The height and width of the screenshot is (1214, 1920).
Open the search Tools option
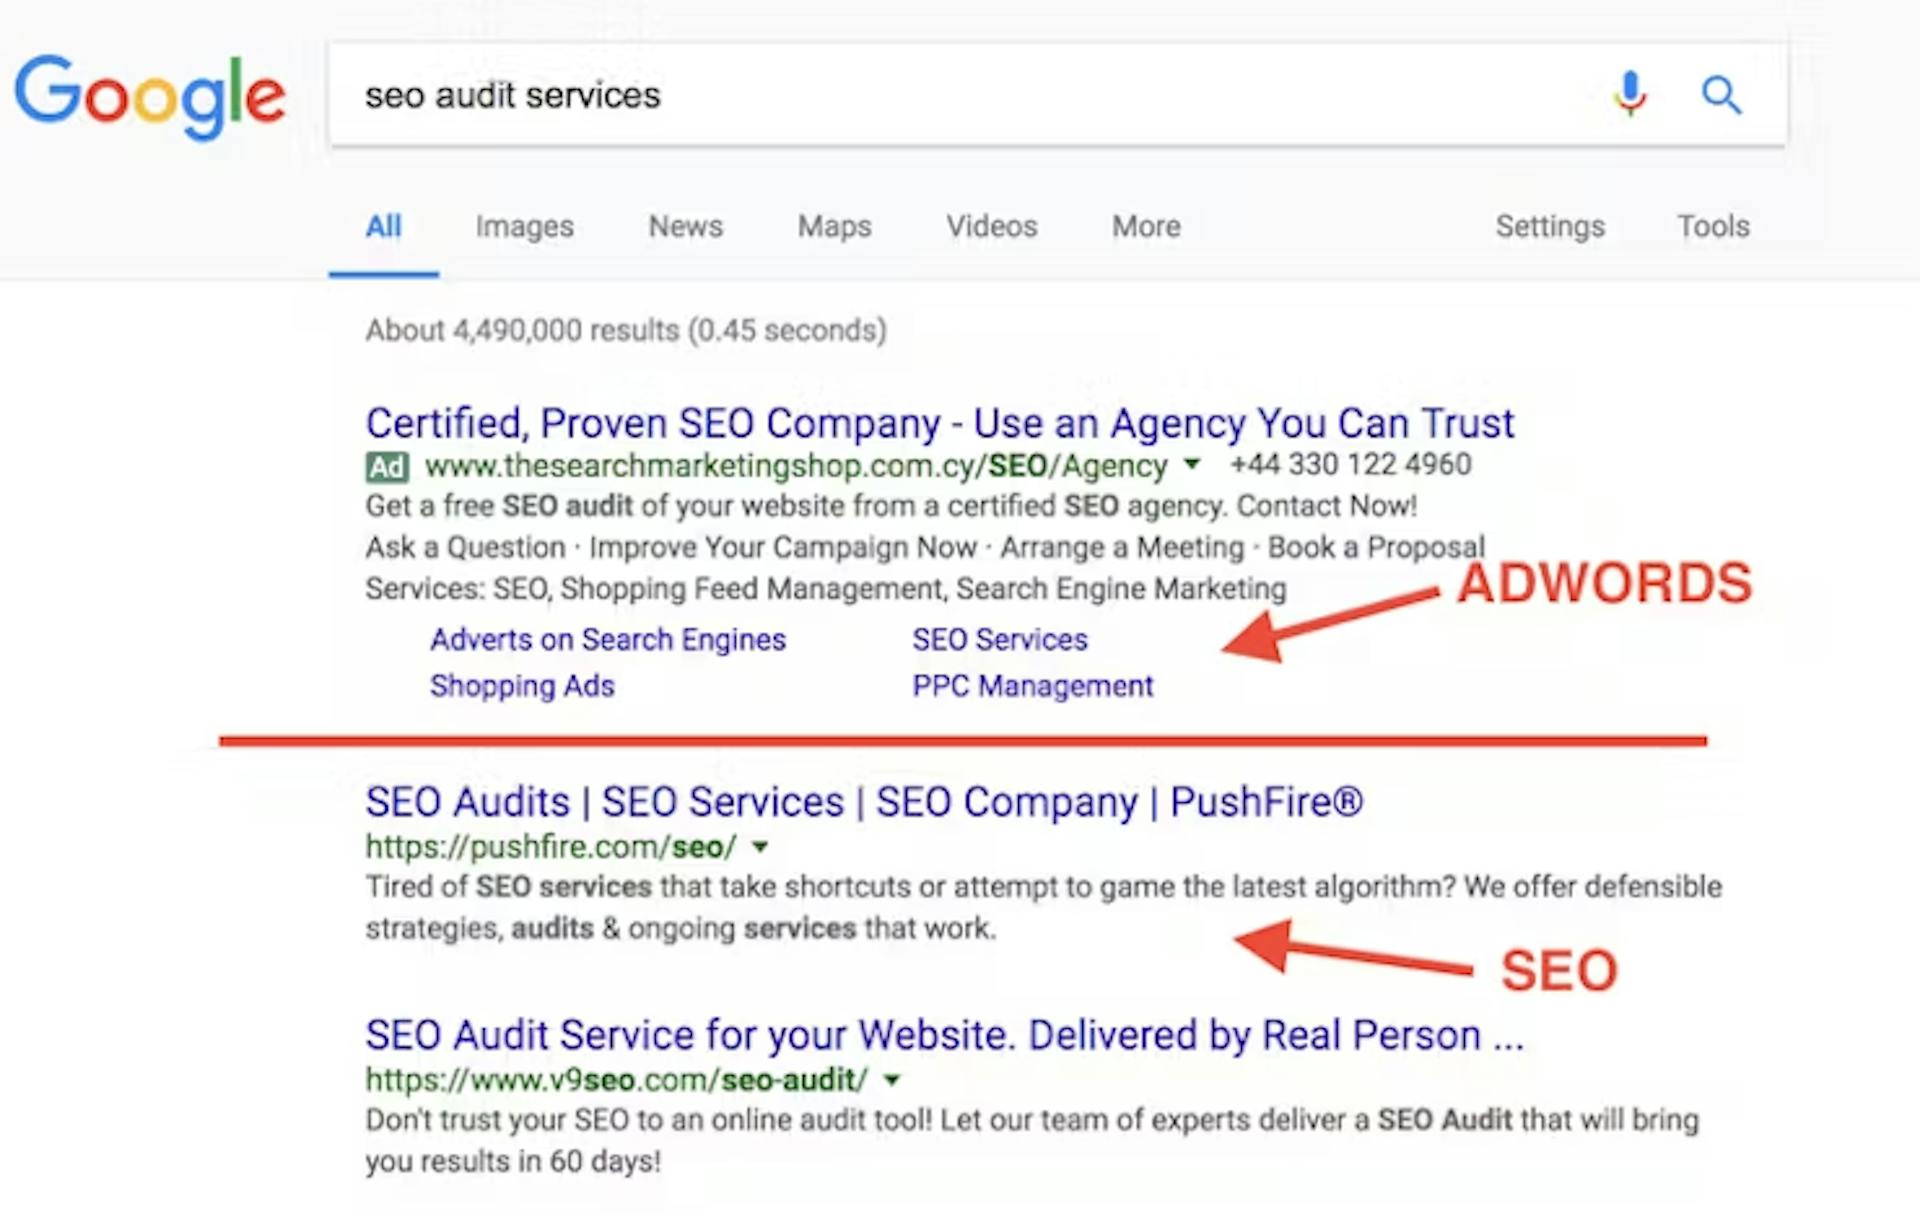coord(1713,226)
